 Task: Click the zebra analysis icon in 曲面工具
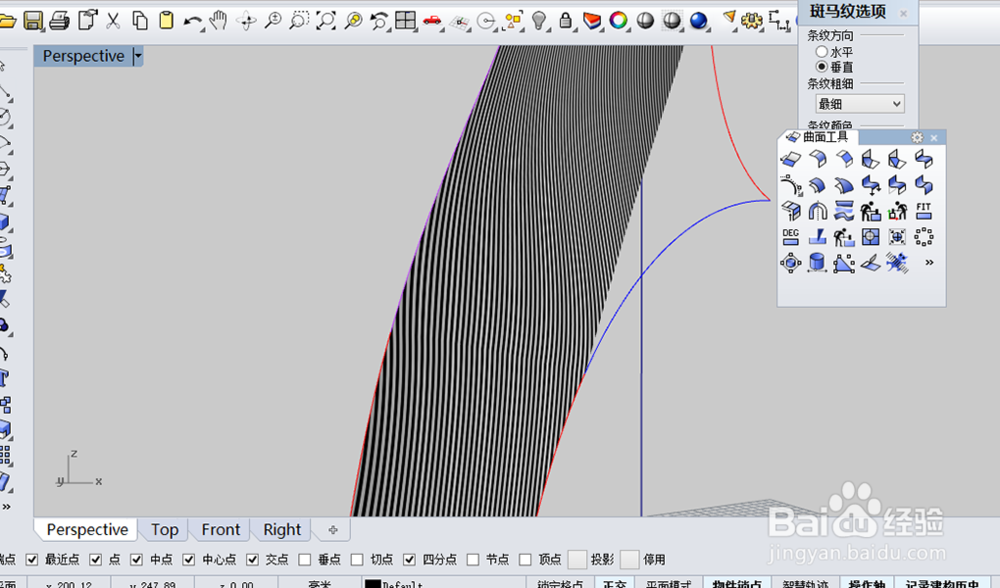point(897,263)
